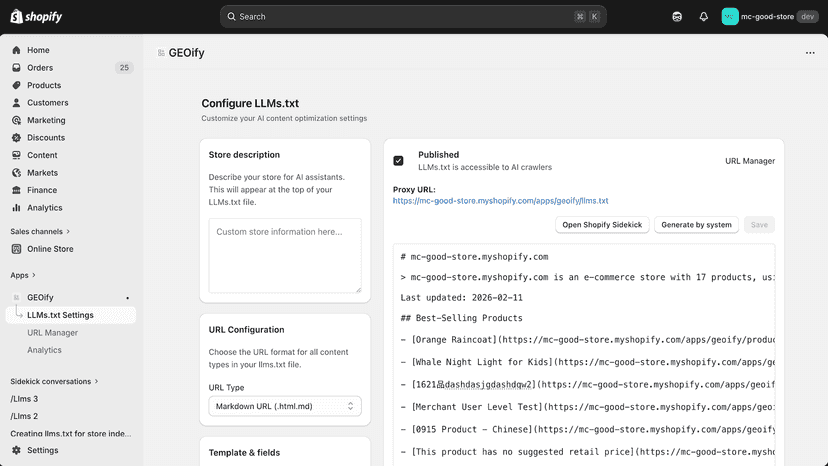Open Online Store sales channel

[x=50, y=249]
